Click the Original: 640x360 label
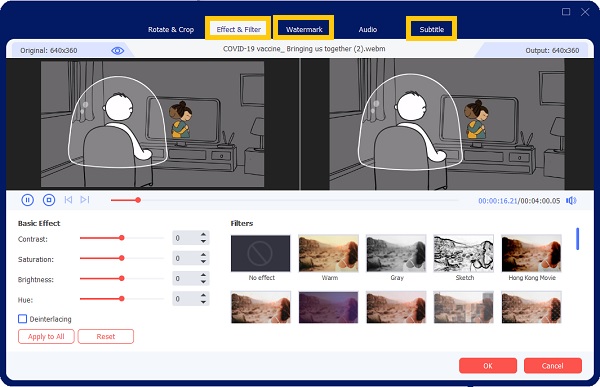The height and width of the screenshot is (387, 600). (x=49, y=51)
